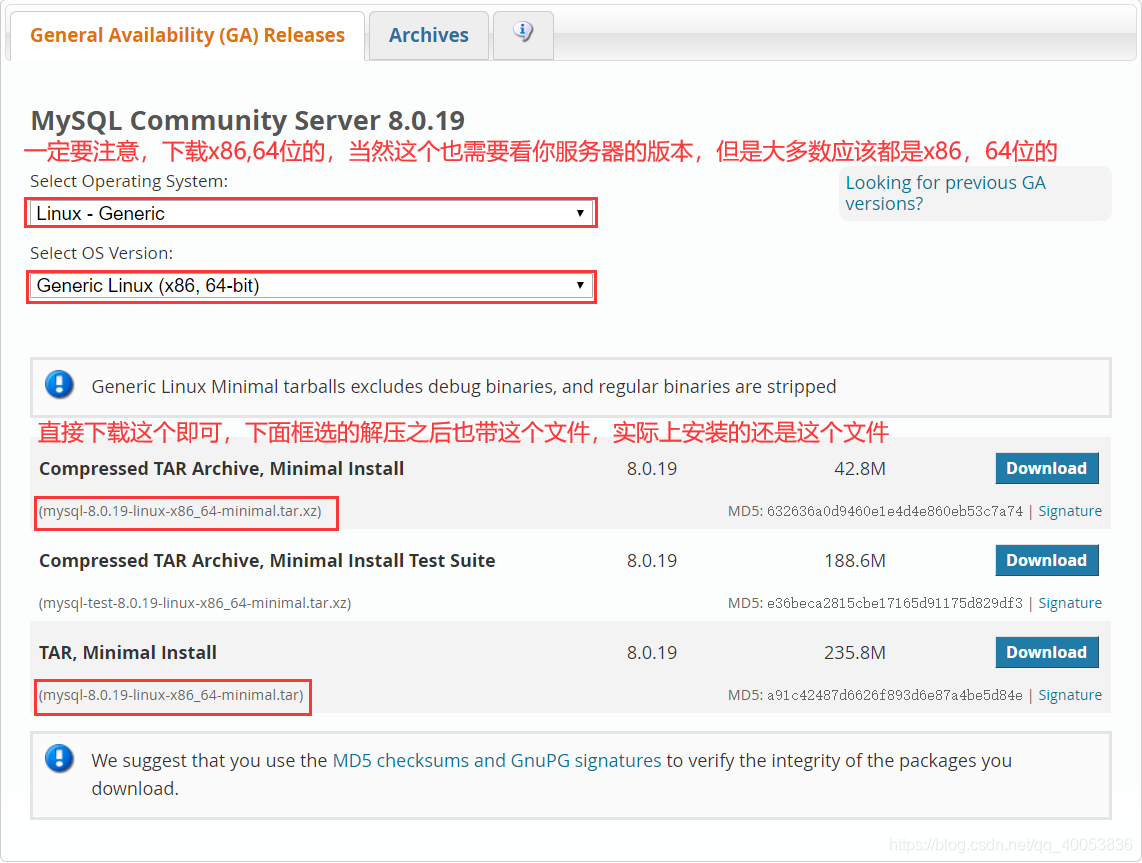Open Signature link for mysql-8.0.19 minimal.tar.xz
Image resolution: width=1142 pixels, height=863 pixels.
(1070, 511)
